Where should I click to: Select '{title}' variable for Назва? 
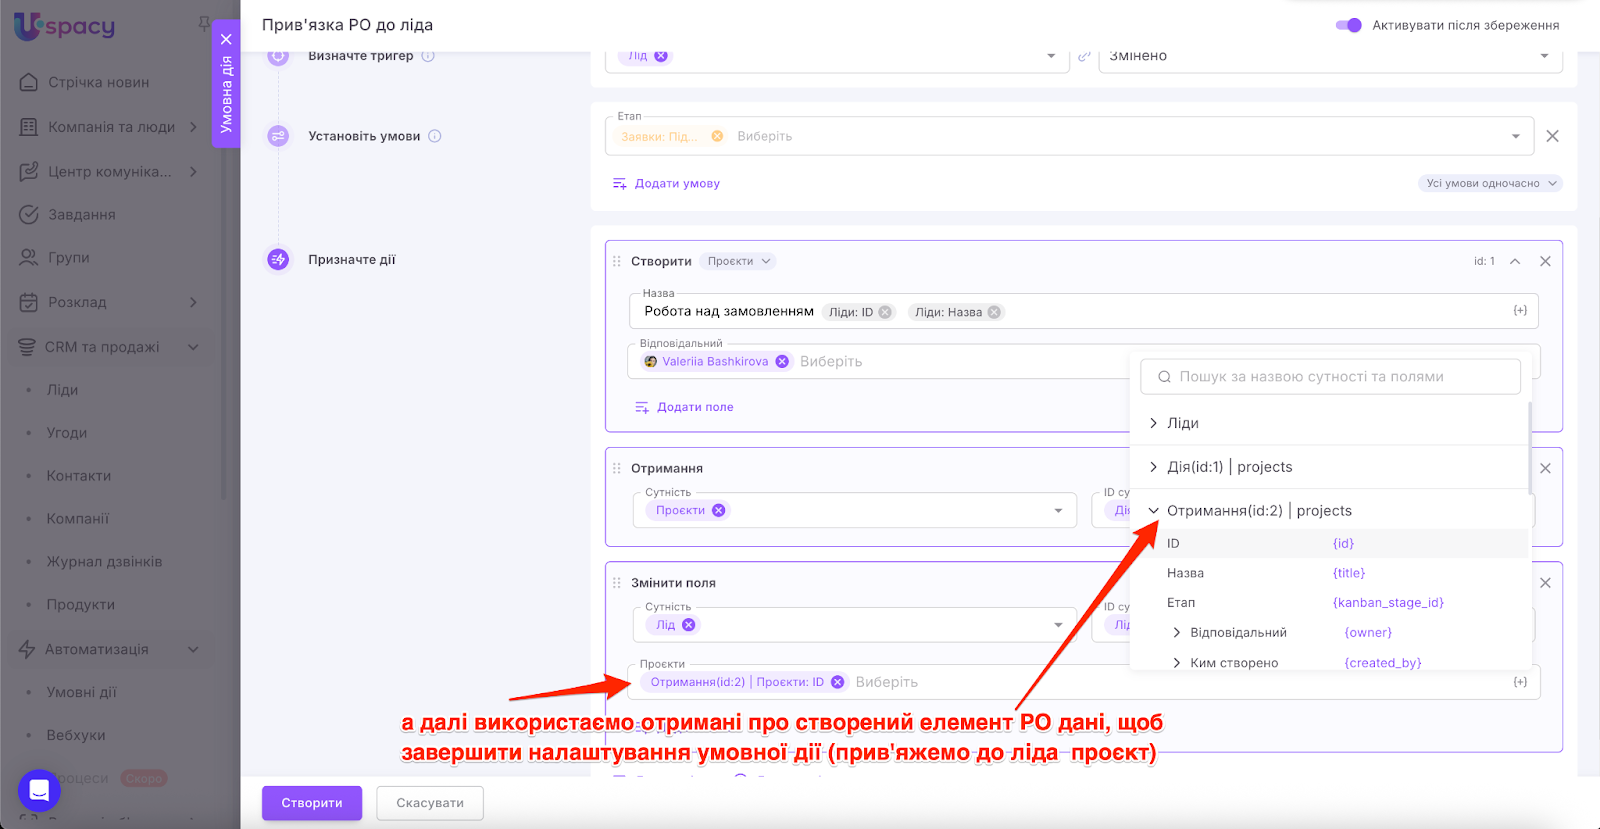(1348, 573)
